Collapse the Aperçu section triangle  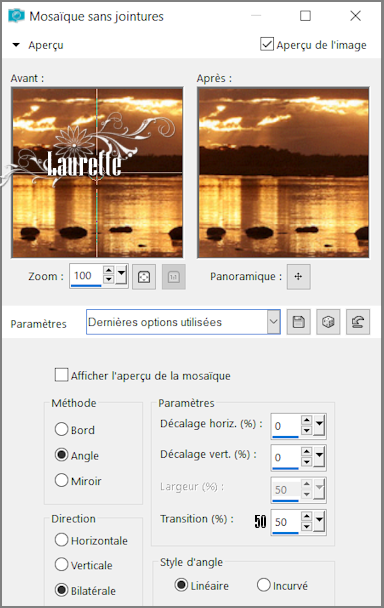pyautogui.click(x=16, y=45)
